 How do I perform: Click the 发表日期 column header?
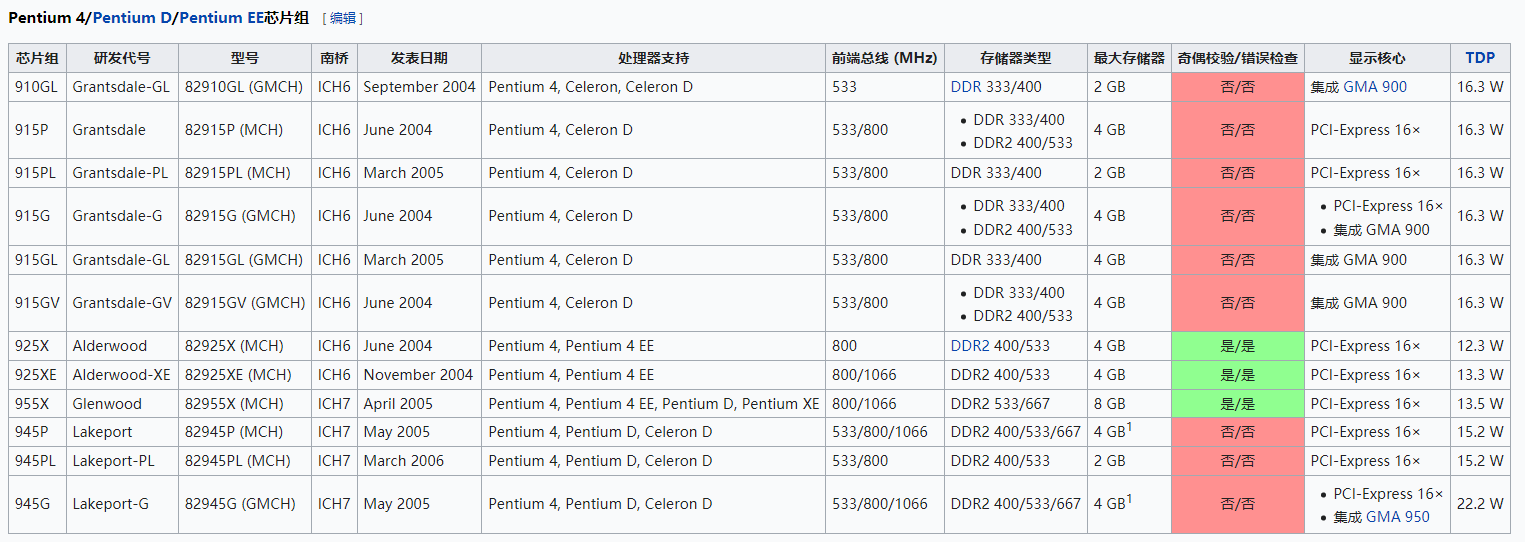click(419, 58)
